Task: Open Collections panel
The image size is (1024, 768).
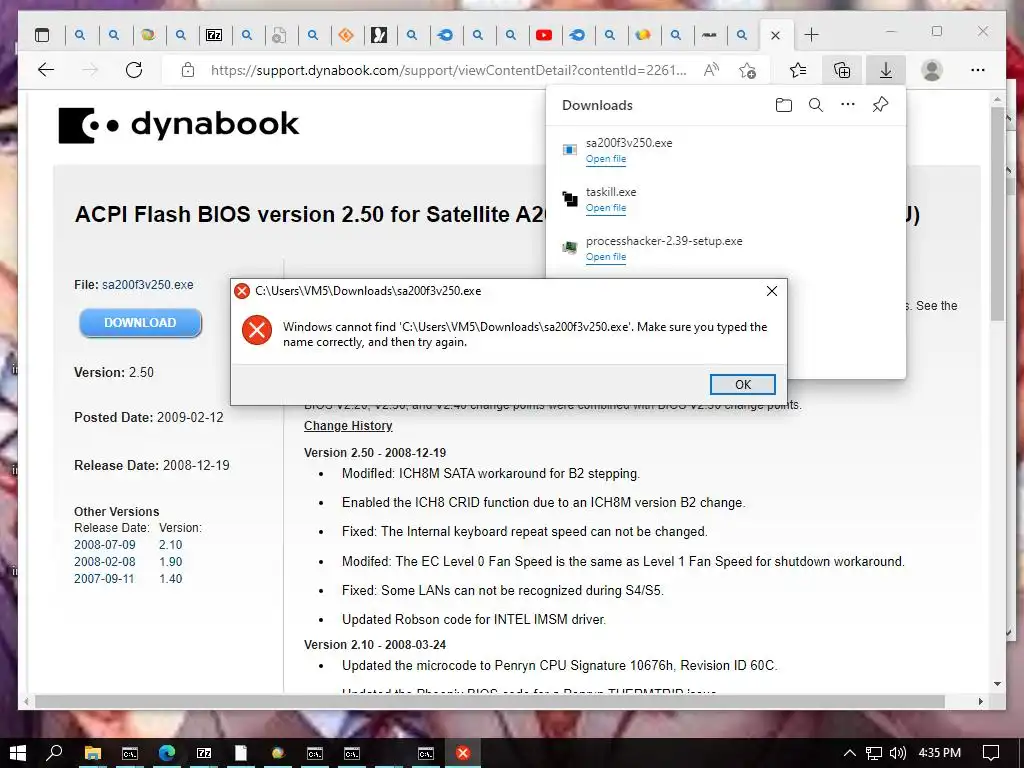Action: point(842,70)
